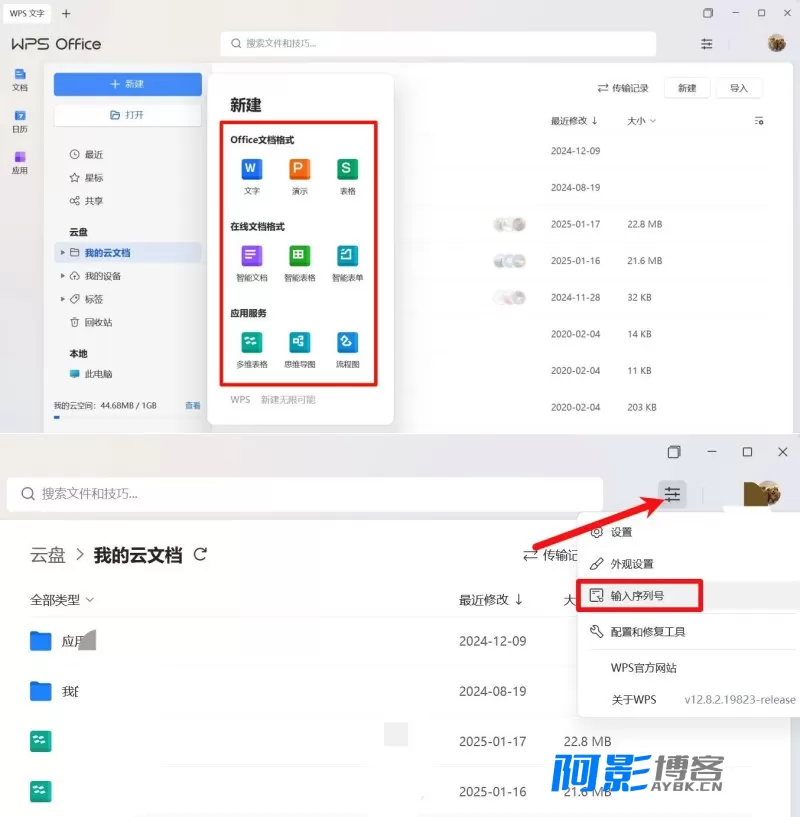Expand the 我的云文档 tree node
The image size is (800, 817).
pyautogui.click(x=63, y=253)
